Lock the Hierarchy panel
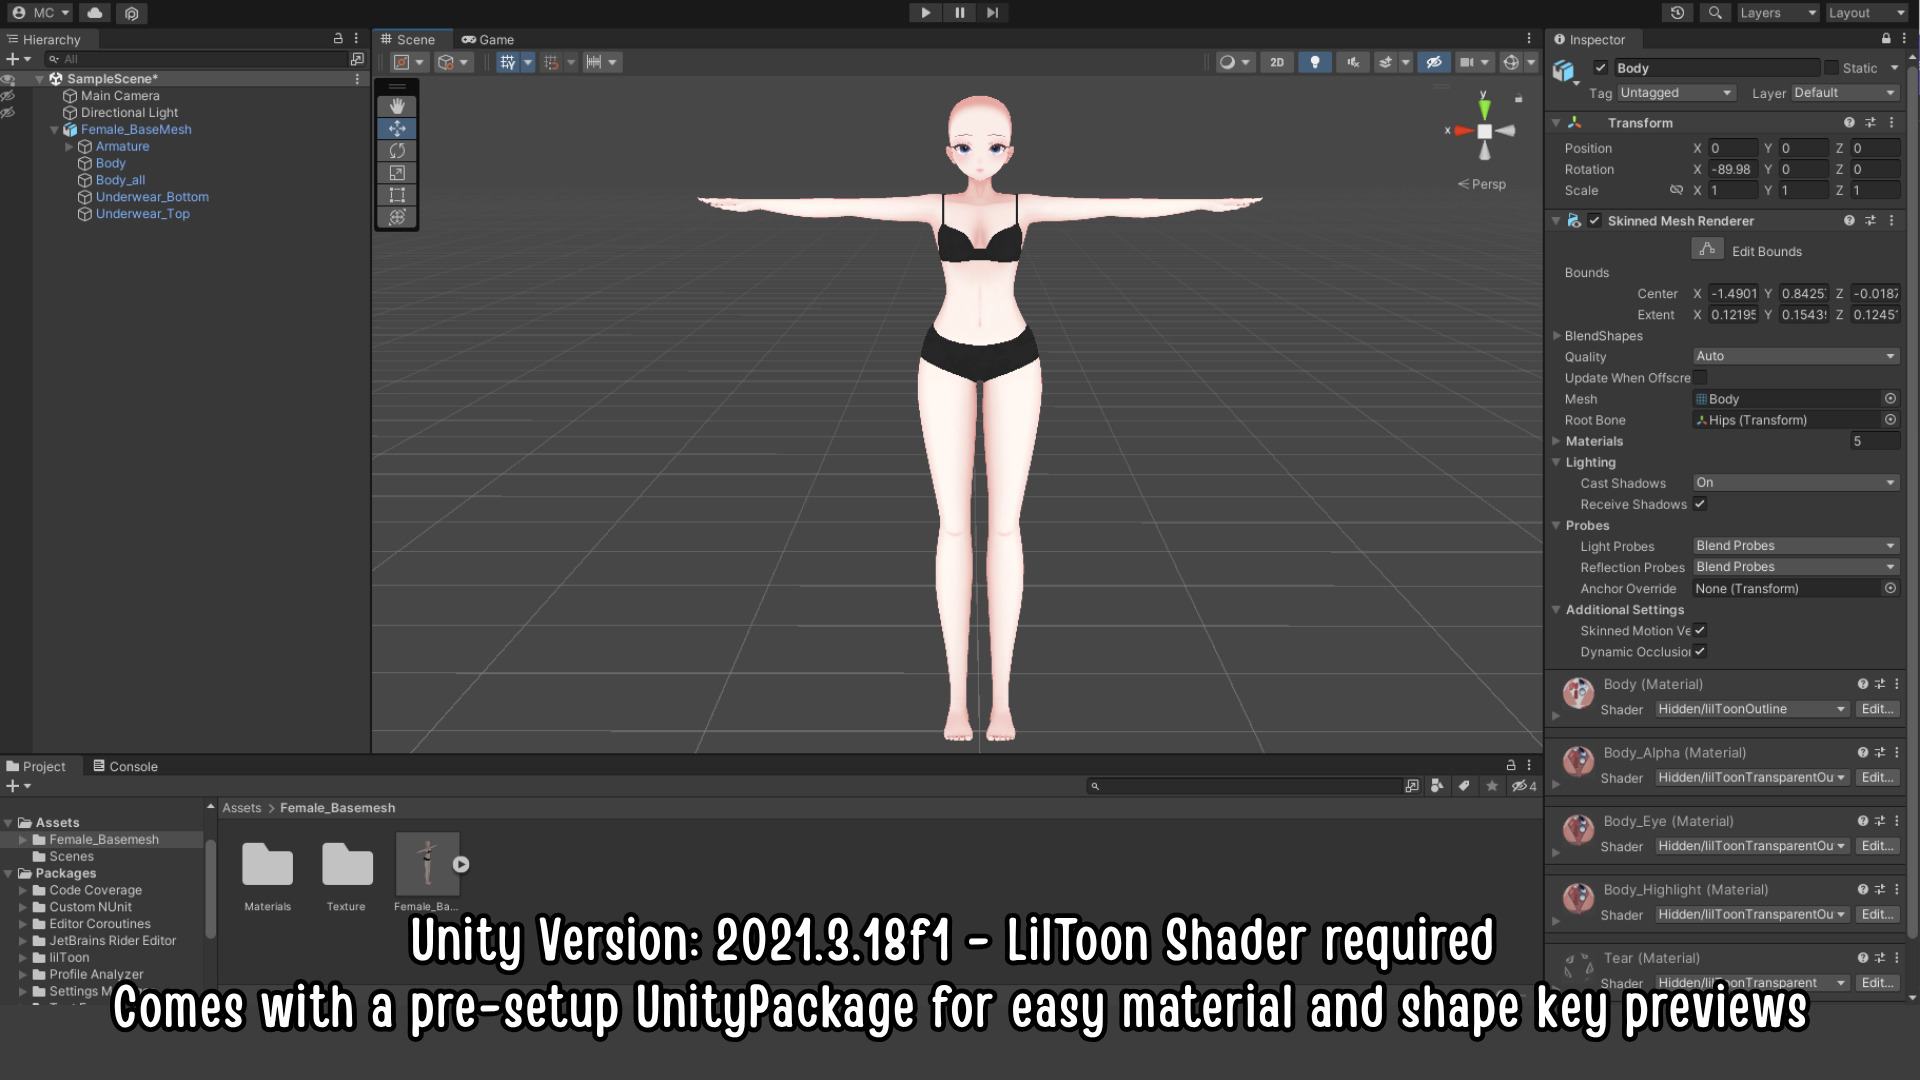The image size is (1920, 1080). [x=338, y=39]
